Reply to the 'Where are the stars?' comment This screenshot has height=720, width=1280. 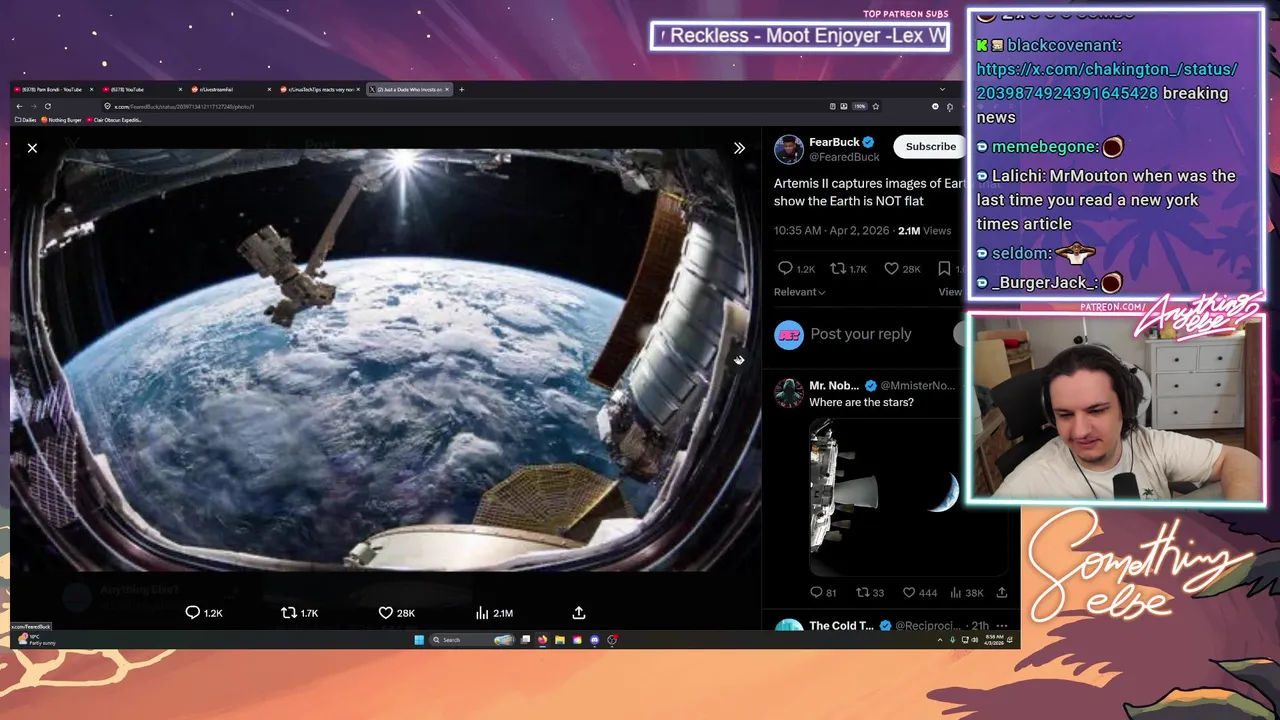[816, 593]
